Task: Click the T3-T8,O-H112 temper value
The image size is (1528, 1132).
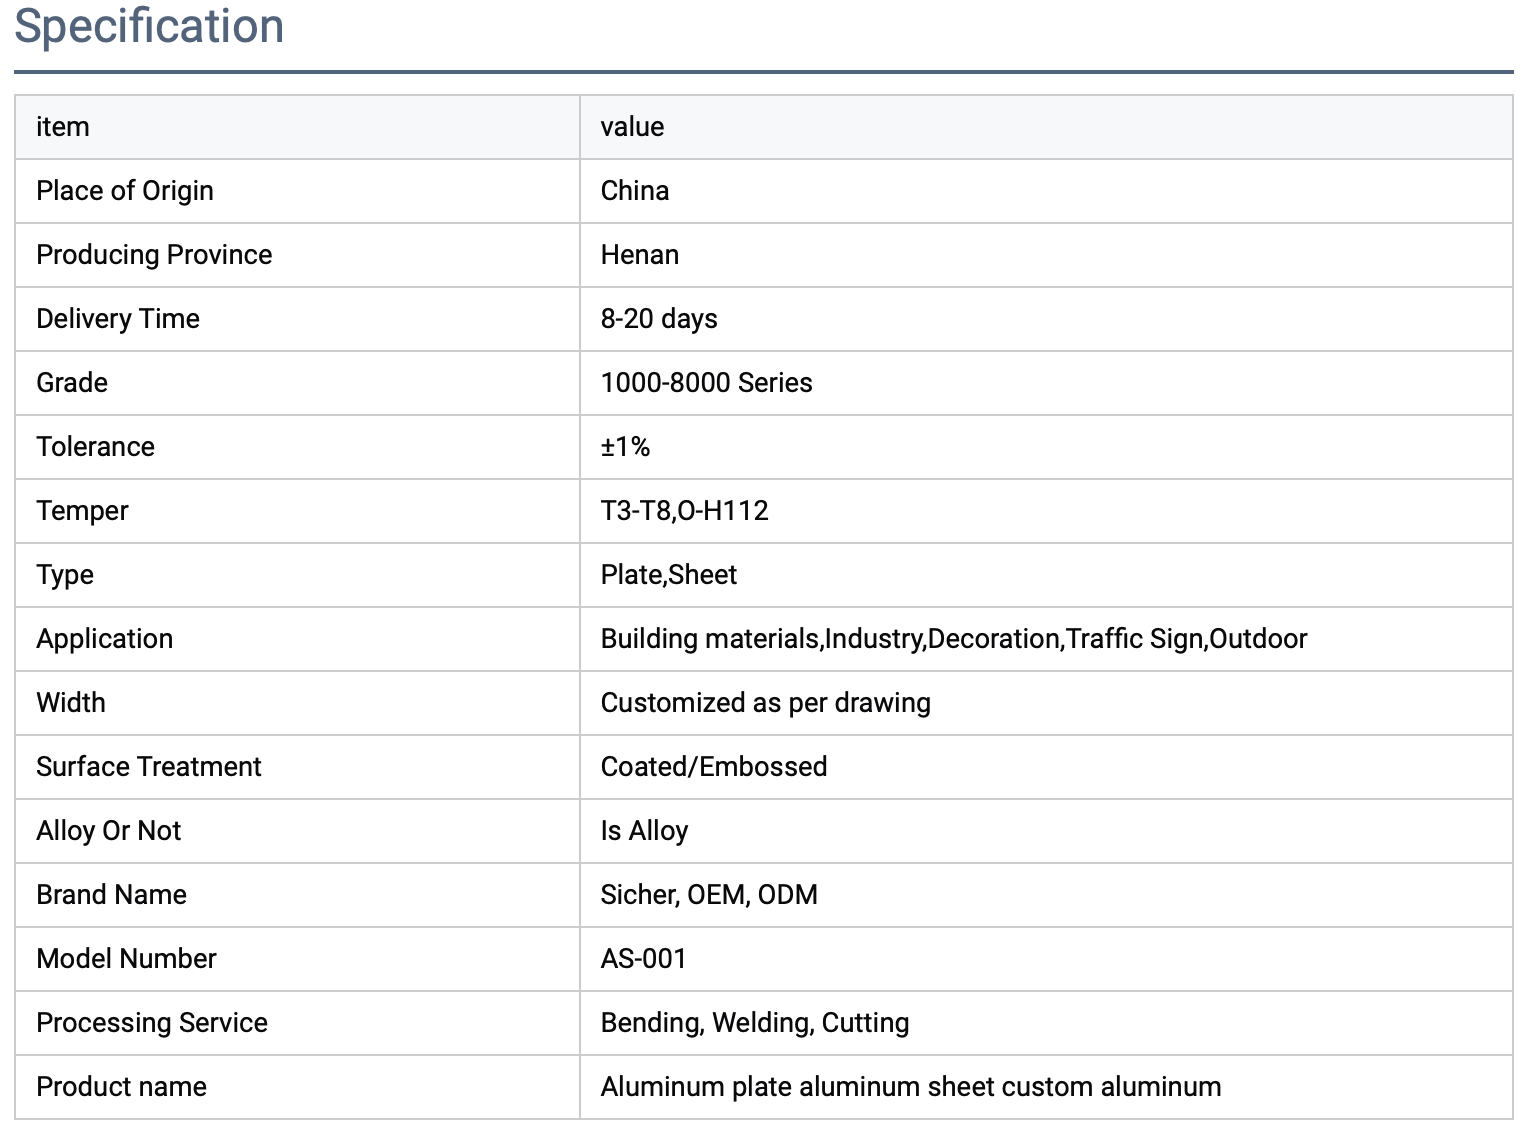Action: (x=684, y=511)
